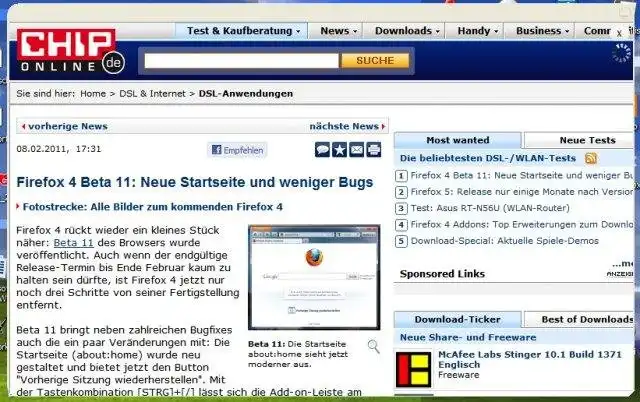Open Download-Special: Aktuelle Spiele-Demos
Viewport: 640px width, 402px height.
(504, 241)
